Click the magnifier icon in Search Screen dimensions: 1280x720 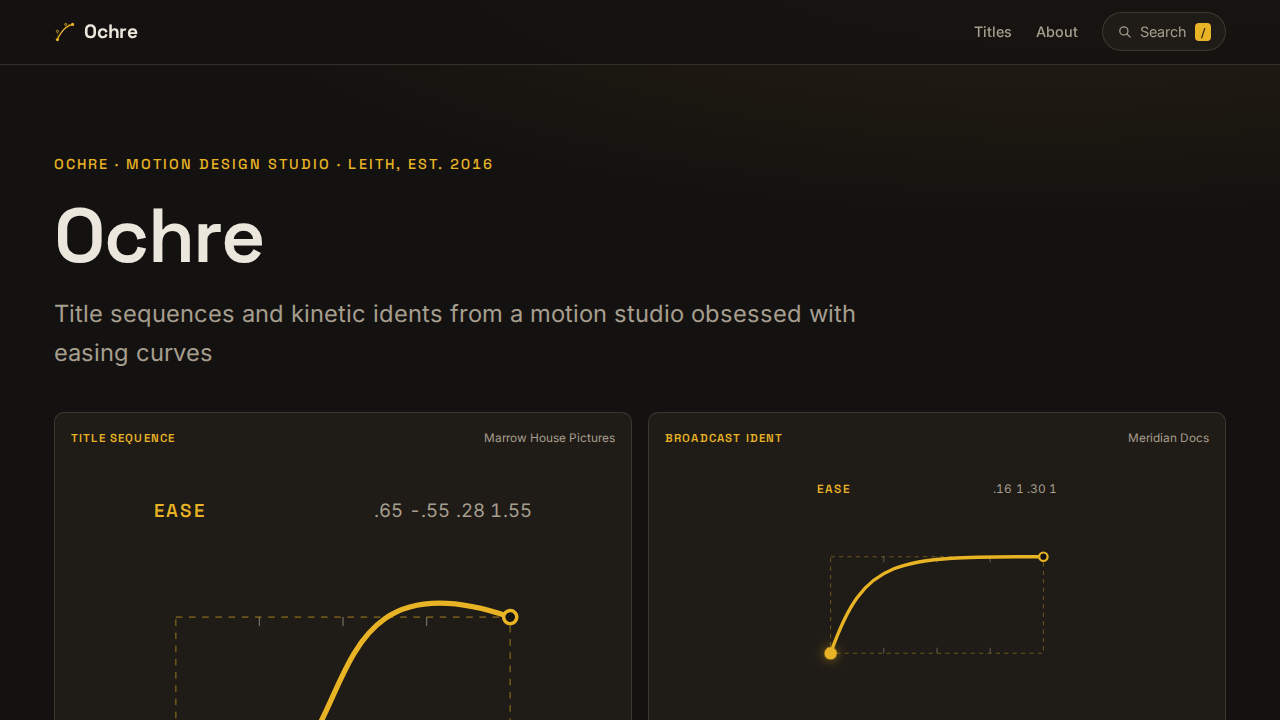click(x=1125, y=32)
